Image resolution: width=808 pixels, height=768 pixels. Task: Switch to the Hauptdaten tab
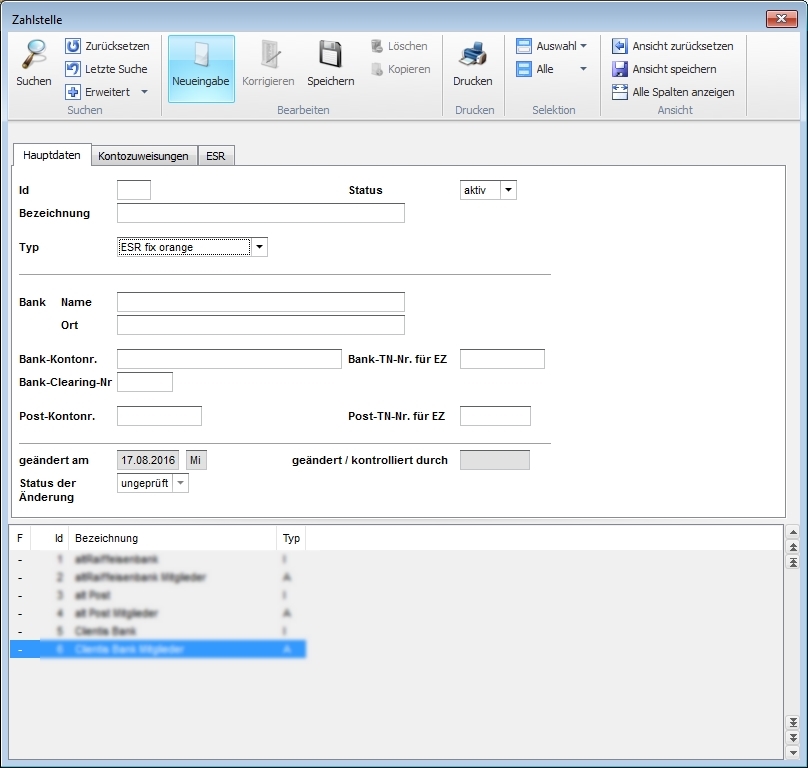pos(52,155)
